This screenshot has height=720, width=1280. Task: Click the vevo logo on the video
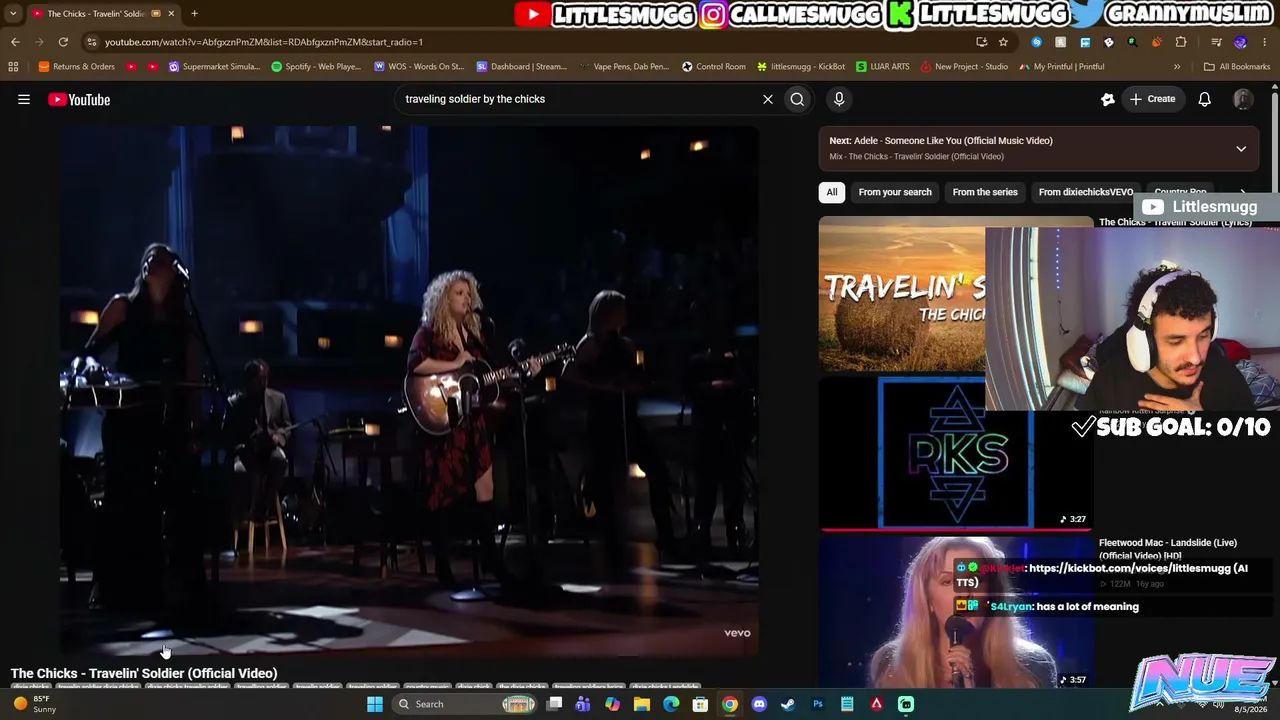737,633
